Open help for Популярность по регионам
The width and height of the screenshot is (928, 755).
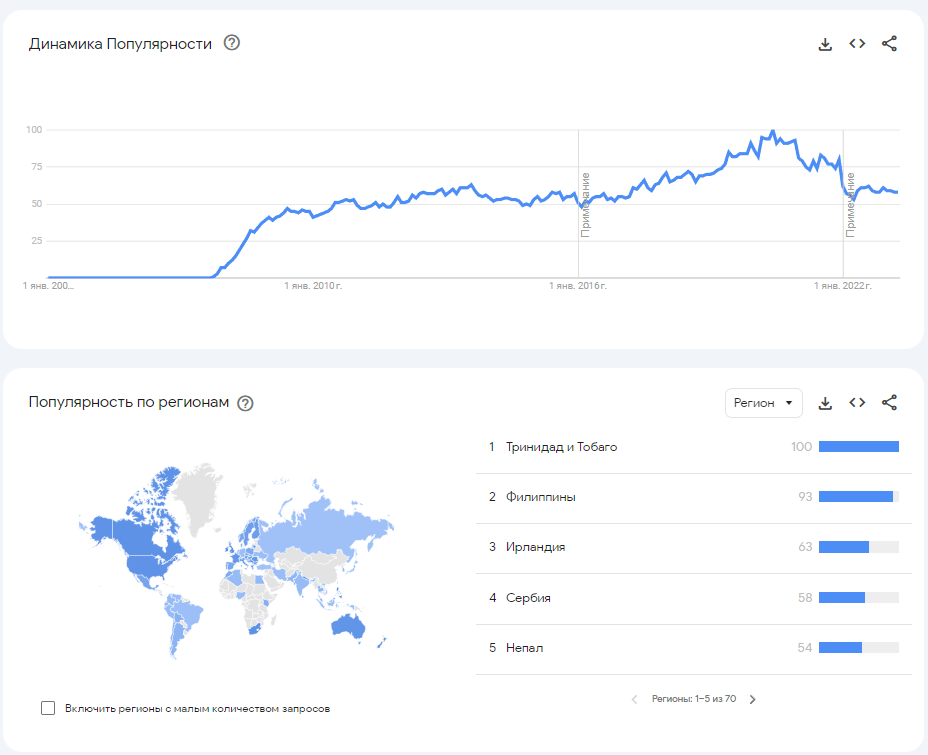click(245, 403)
